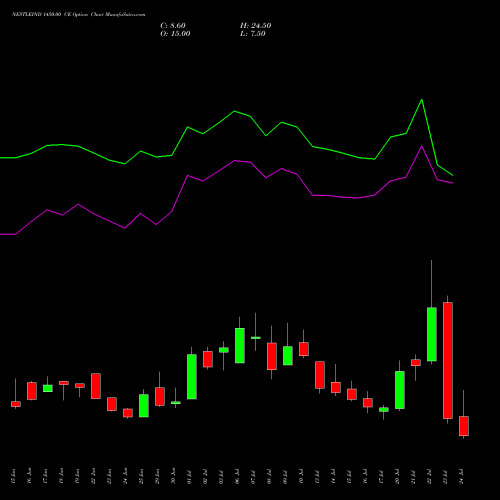Click the close value C: 8.60
Image resolution: width=500 pixels, height=500 pixels.
[173, 26]
